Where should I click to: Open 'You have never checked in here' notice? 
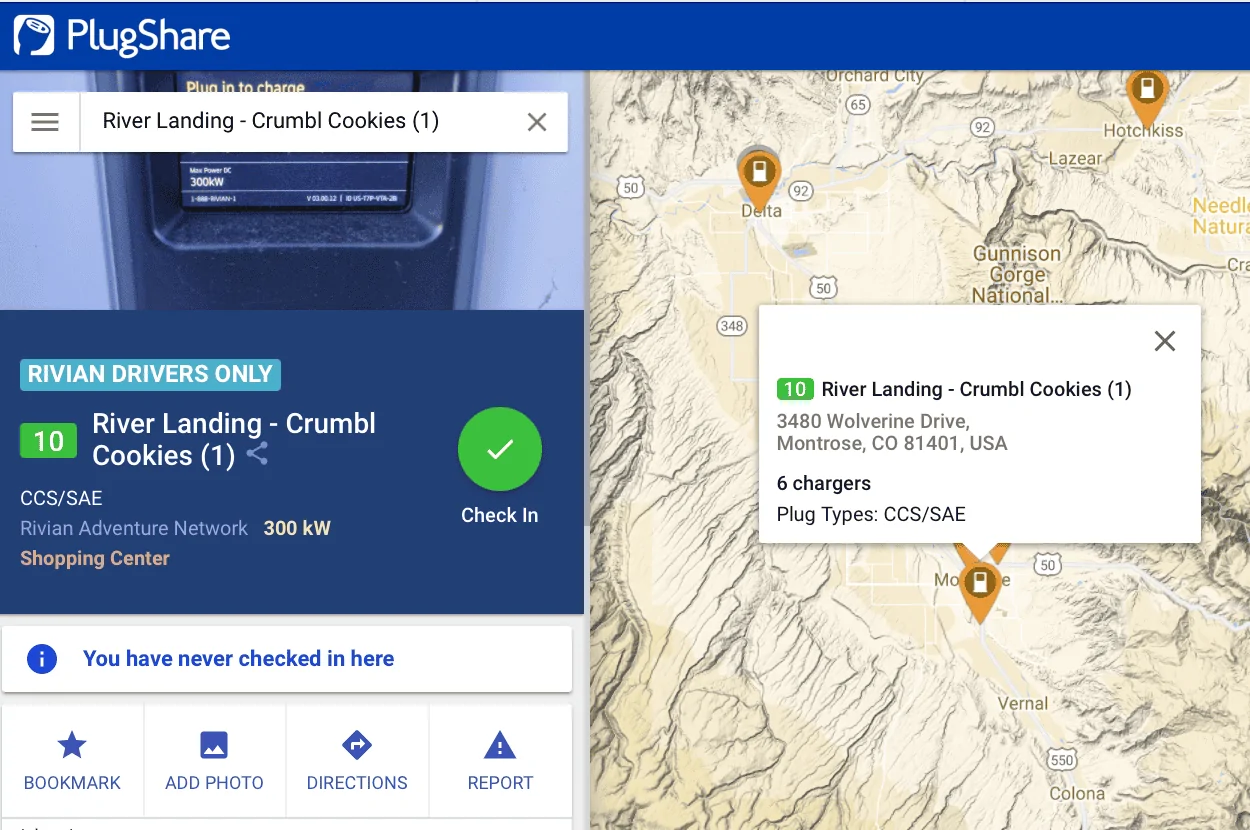pyautogui.click(x=287, y=659)
